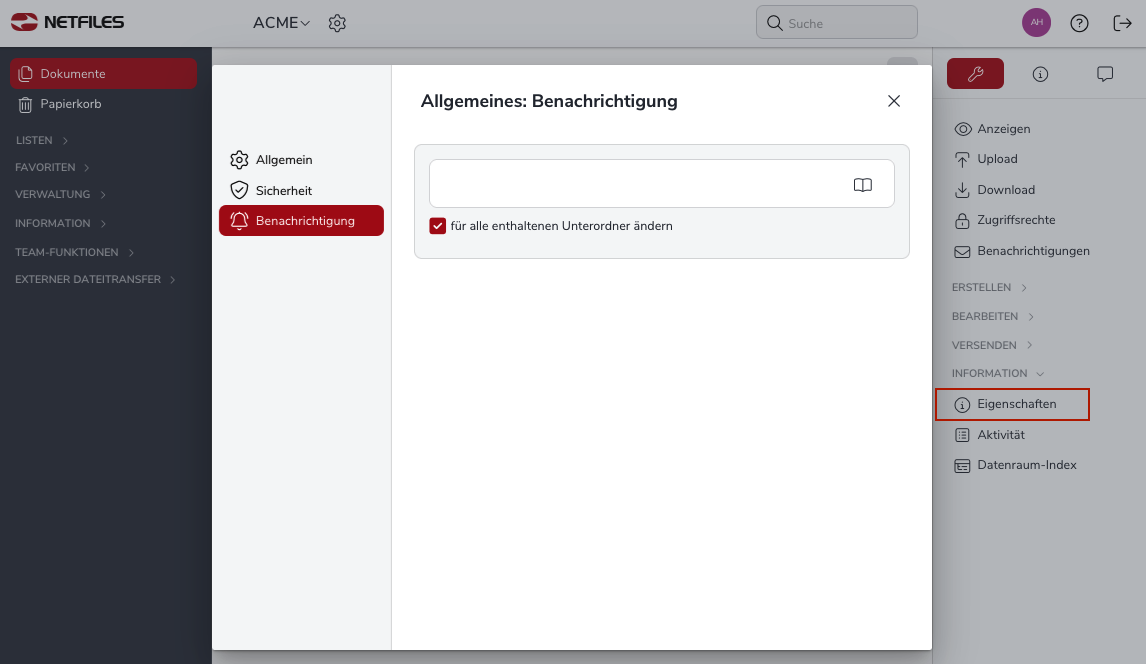Expand the ERSTELLEN section
Screen dimensions: 1146x664
coord(989,288)
